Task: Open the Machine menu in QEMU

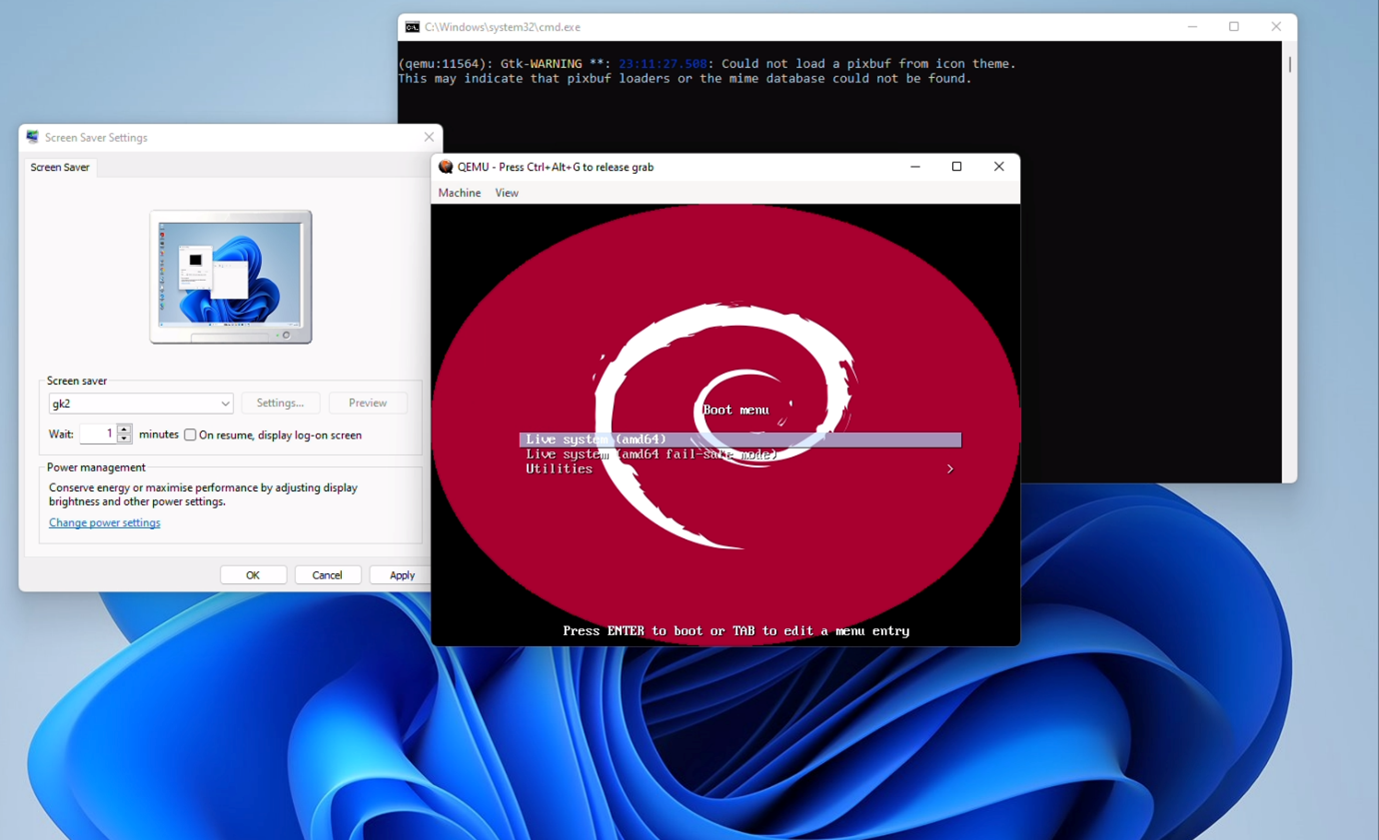Action: (459, 193)
